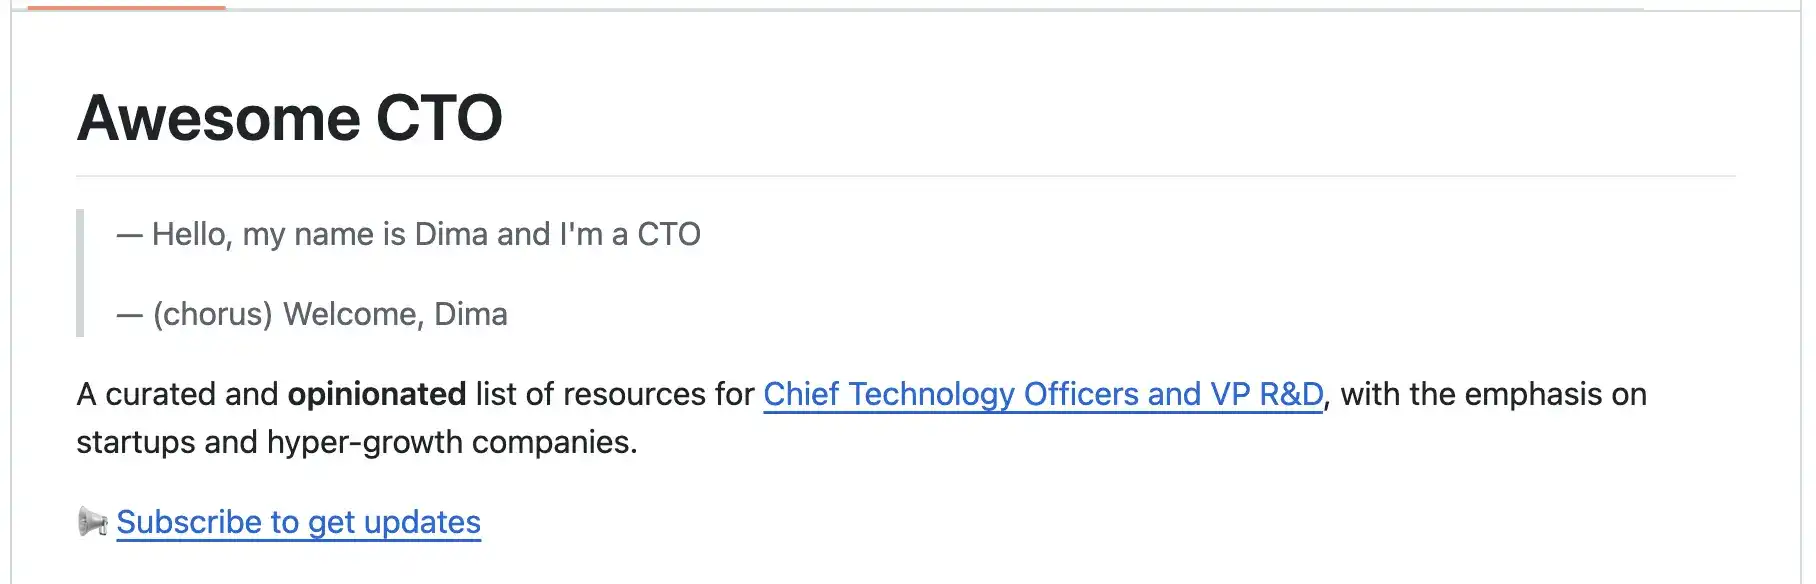Viewport: 1816px width, 584px height.
Task: Click the megaphone emoji icon
Action: tap(92, 521)
